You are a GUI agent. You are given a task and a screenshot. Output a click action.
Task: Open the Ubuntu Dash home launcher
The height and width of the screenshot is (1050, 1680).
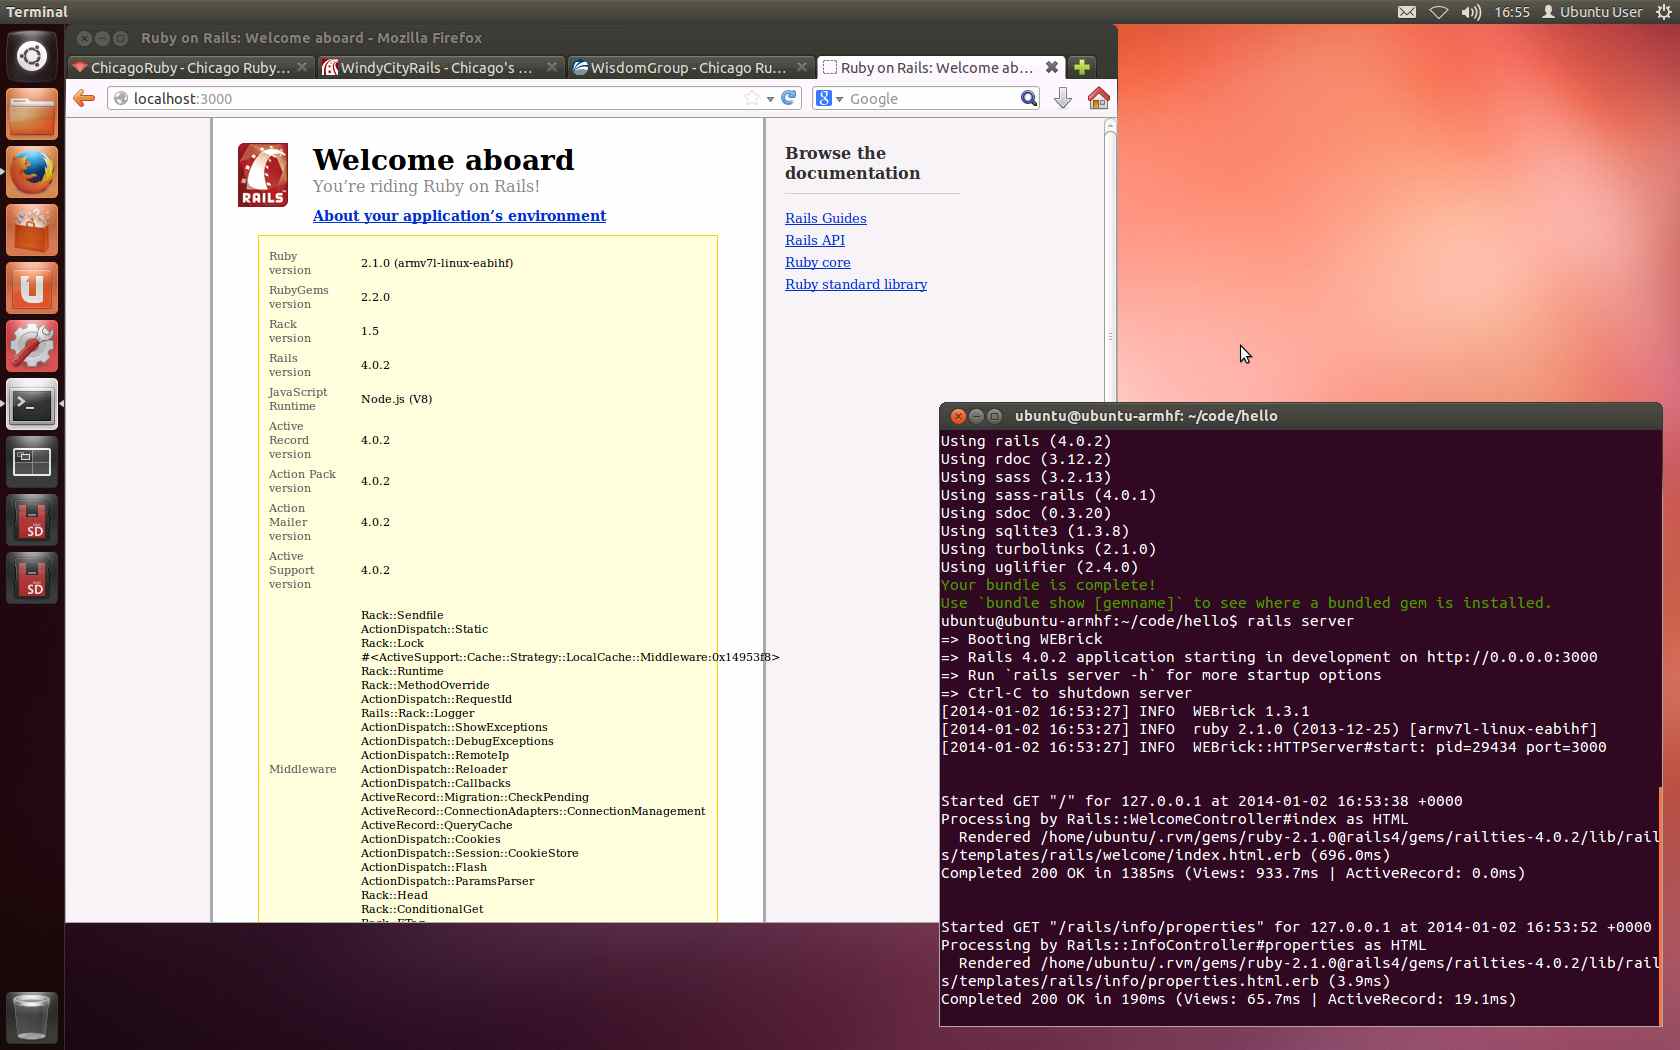point(32,56)
